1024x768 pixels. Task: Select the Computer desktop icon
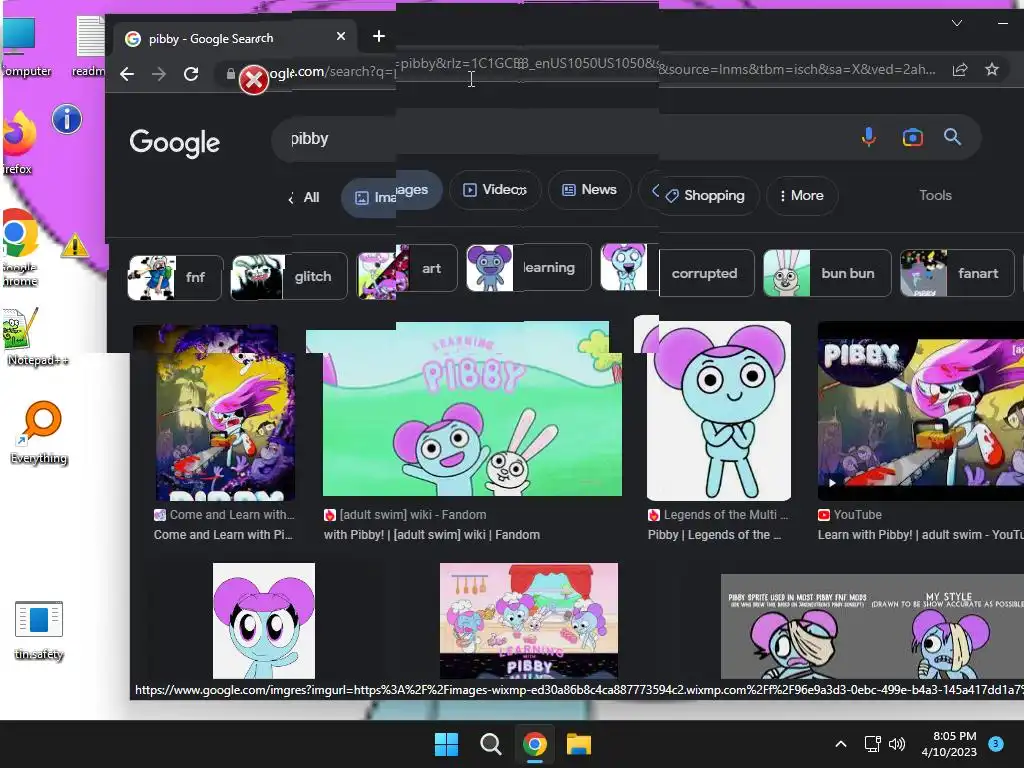click(25, 46)
